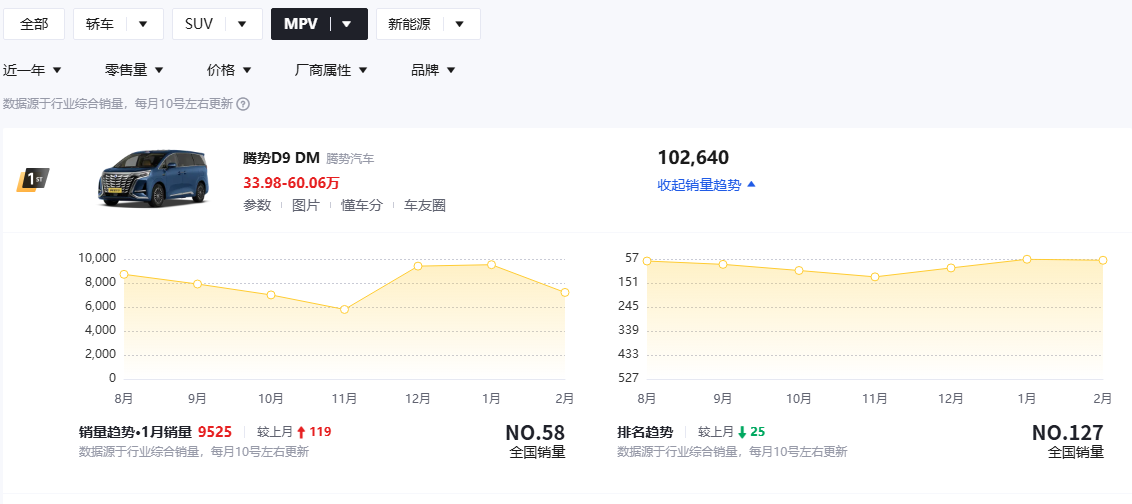Open the 厂商属性 filter
Image resolution: width=1132 pixels, height=504 pixels.
coord(331,70)
